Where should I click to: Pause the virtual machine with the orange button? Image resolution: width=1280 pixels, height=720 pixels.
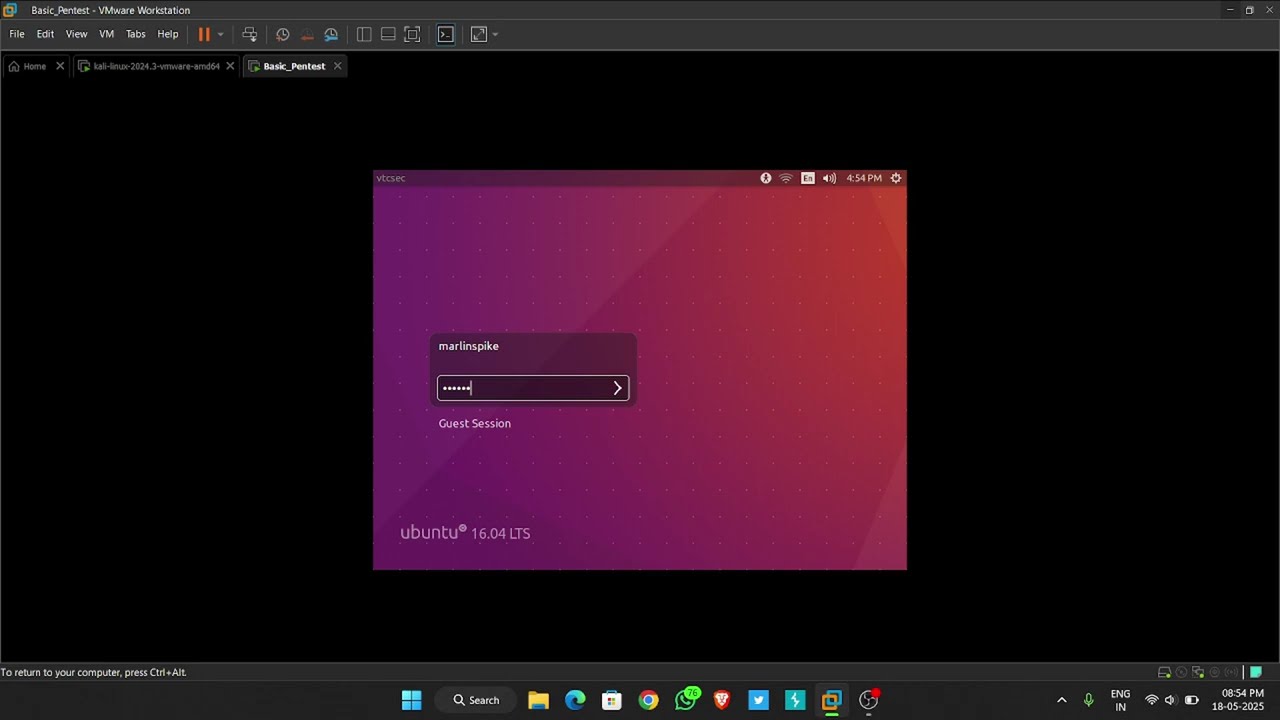click(204, 34)
